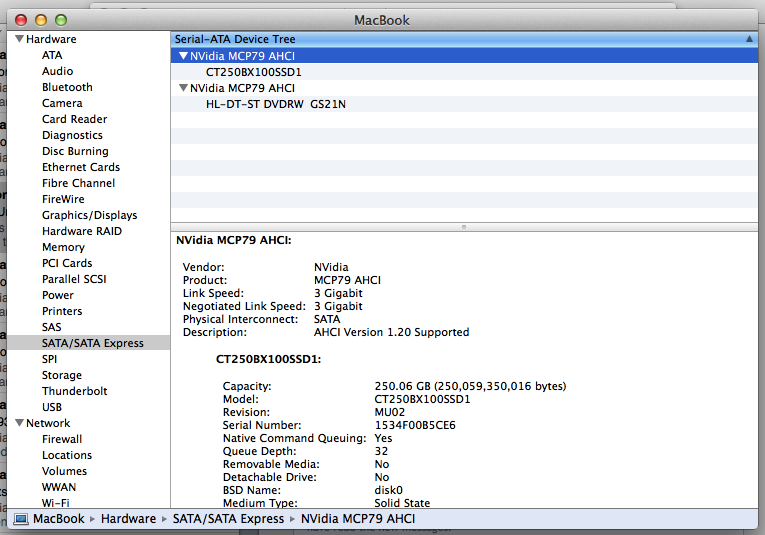Click AHCI Version 1.20 Supported text

pos(391,332)
